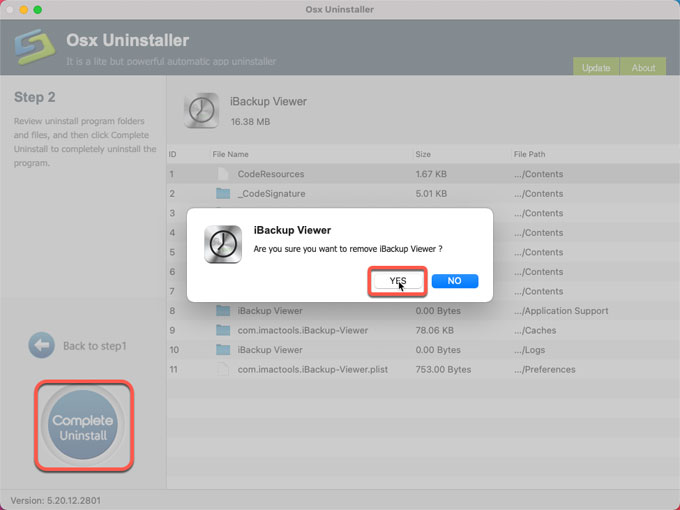Click the Back to step1 arrow icon
The image size is (680, 510).
42,345
